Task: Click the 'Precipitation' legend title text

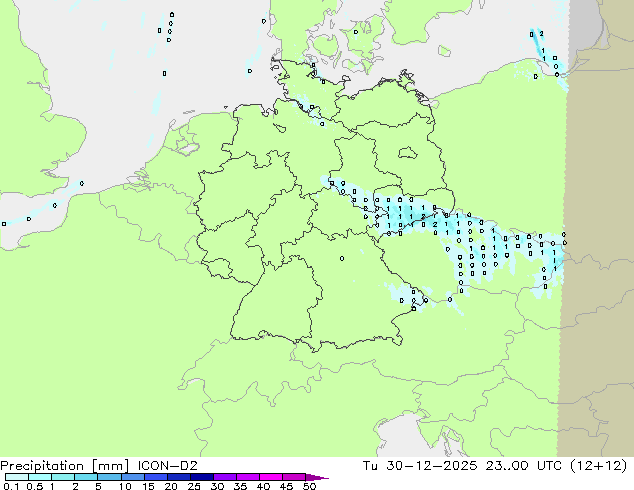Action: pyautogui.click(x=42, y=466)
